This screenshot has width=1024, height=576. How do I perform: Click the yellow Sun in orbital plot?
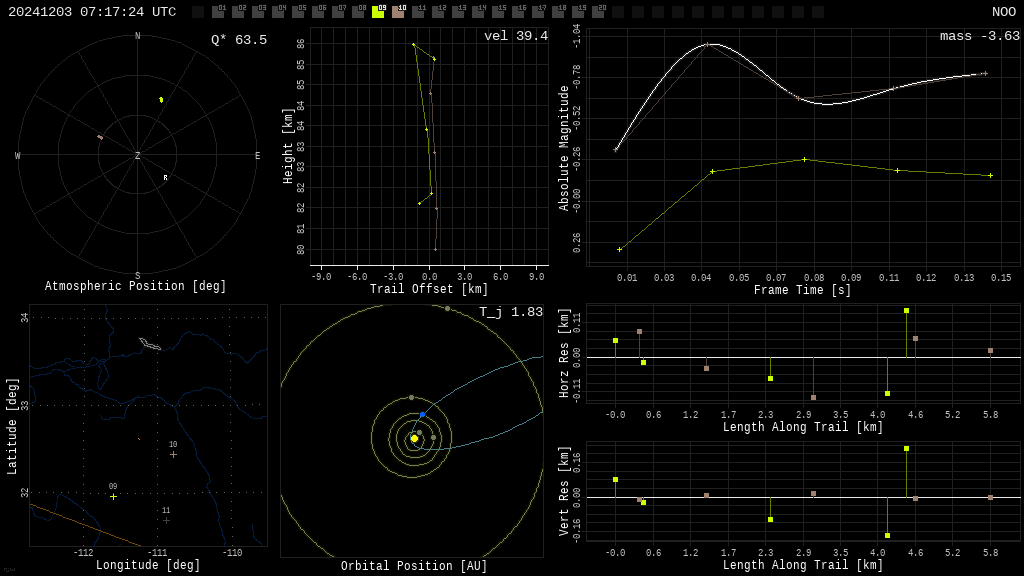pyautogui.click(x=414, y=439)
